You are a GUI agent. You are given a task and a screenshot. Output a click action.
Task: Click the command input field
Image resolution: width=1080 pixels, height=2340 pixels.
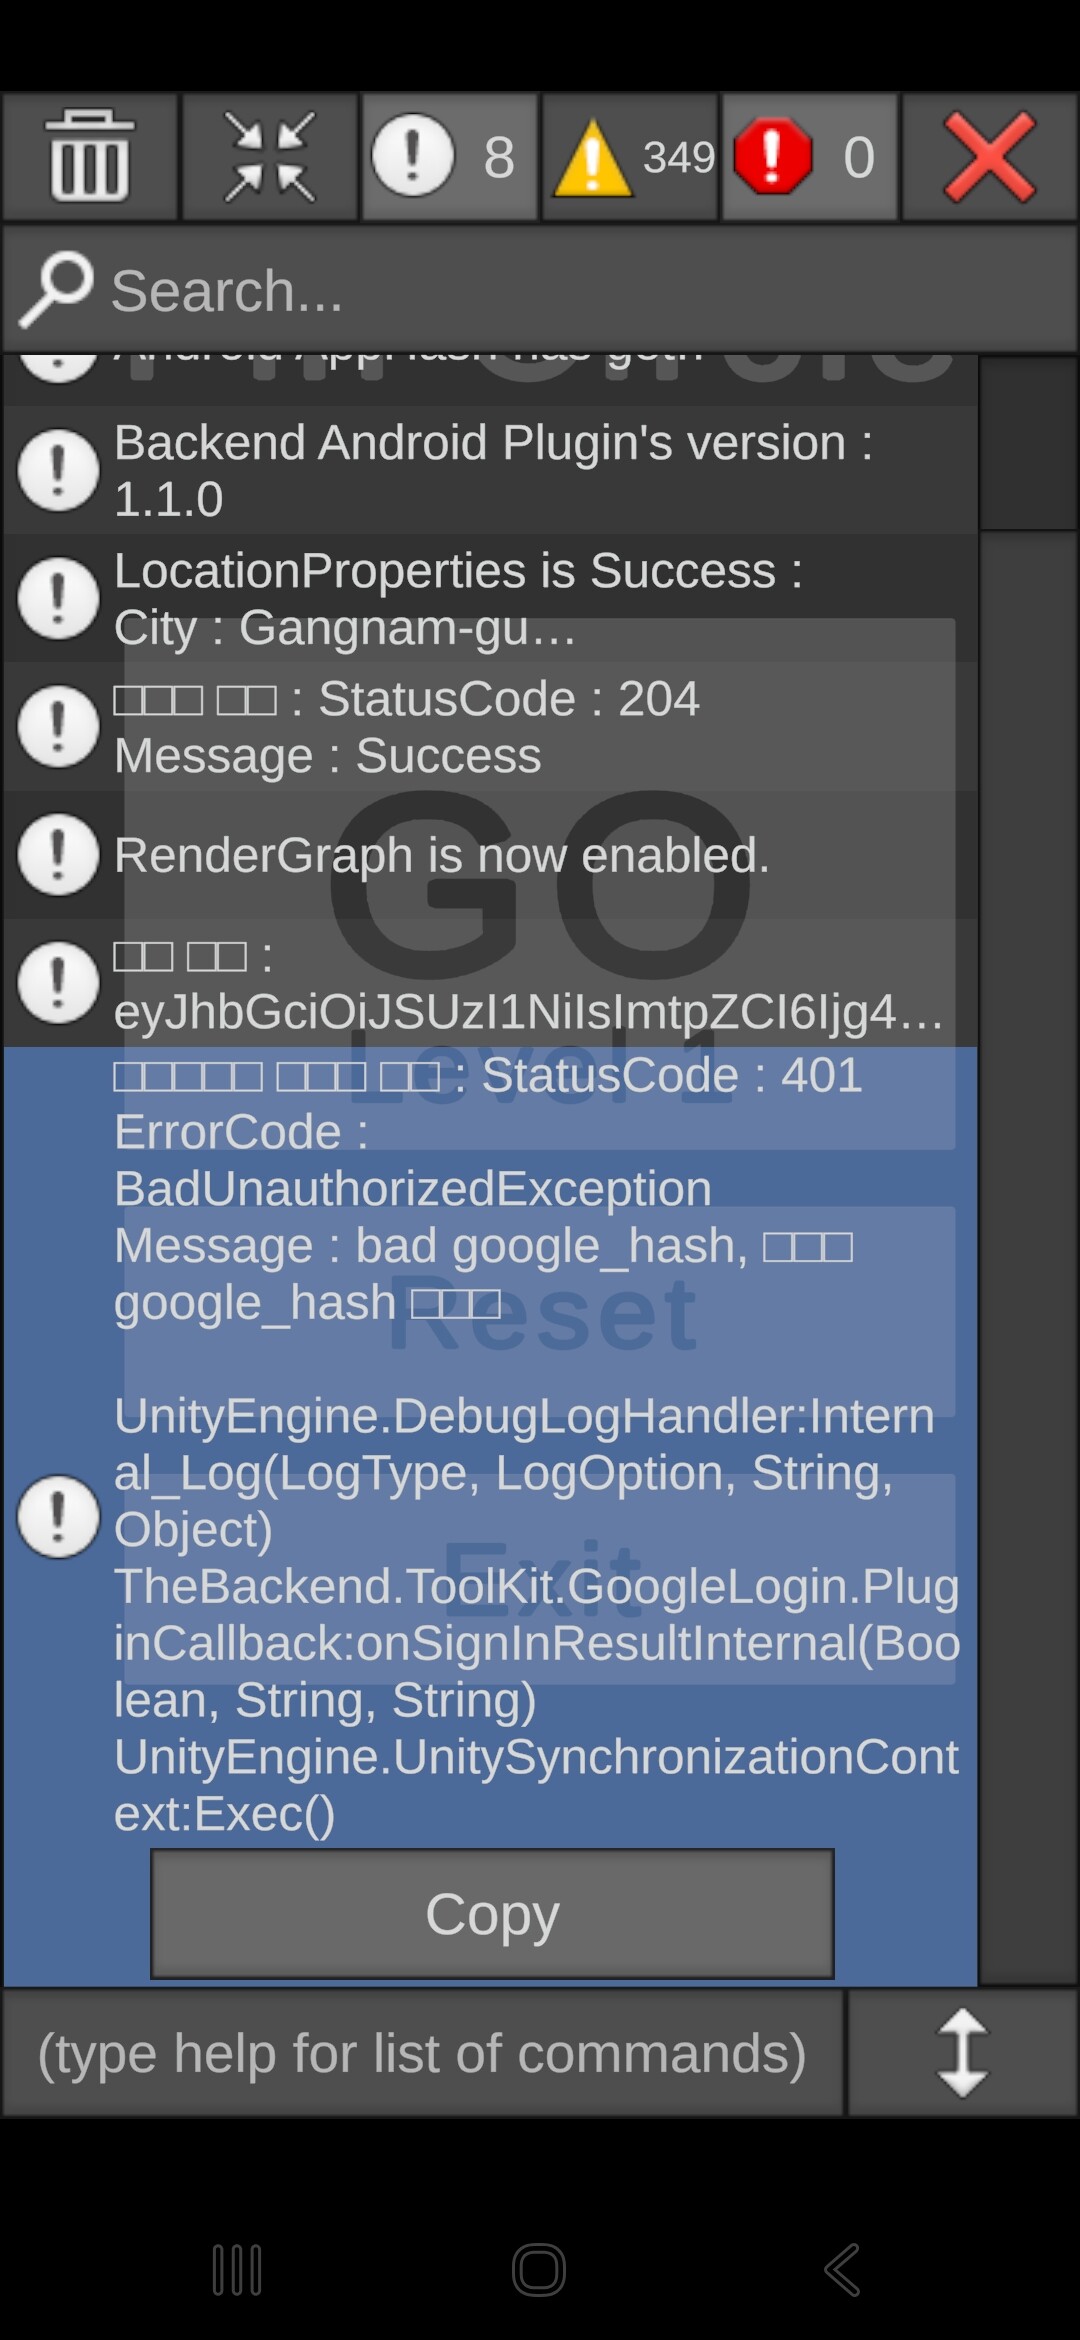point(422,2053)
